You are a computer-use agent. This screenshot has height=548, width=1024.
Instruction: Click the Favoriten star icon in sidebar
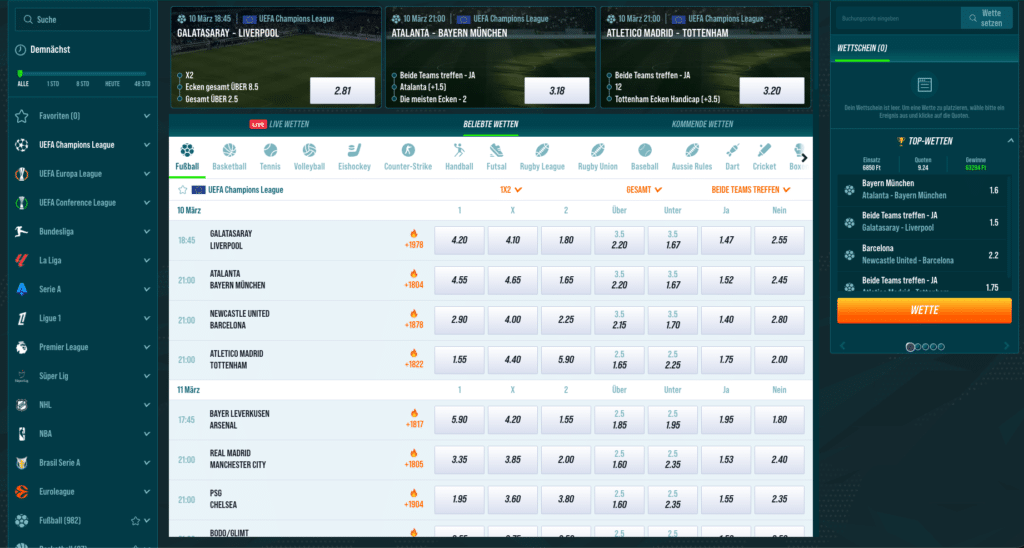coord(22,116)
